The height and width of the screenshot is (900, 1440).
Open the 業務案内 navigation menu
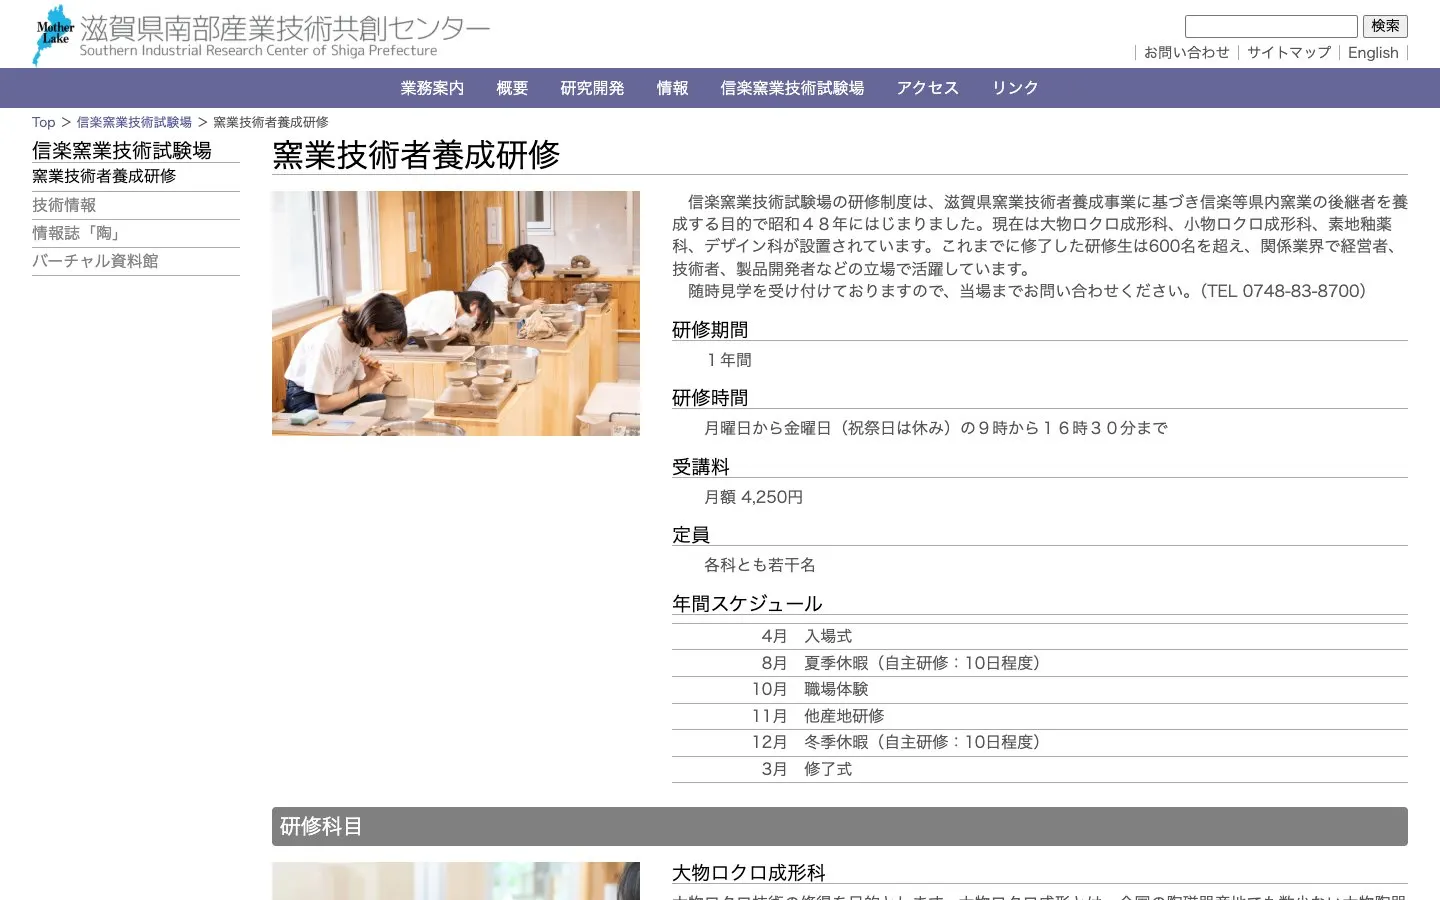click(x=432, y=88)
